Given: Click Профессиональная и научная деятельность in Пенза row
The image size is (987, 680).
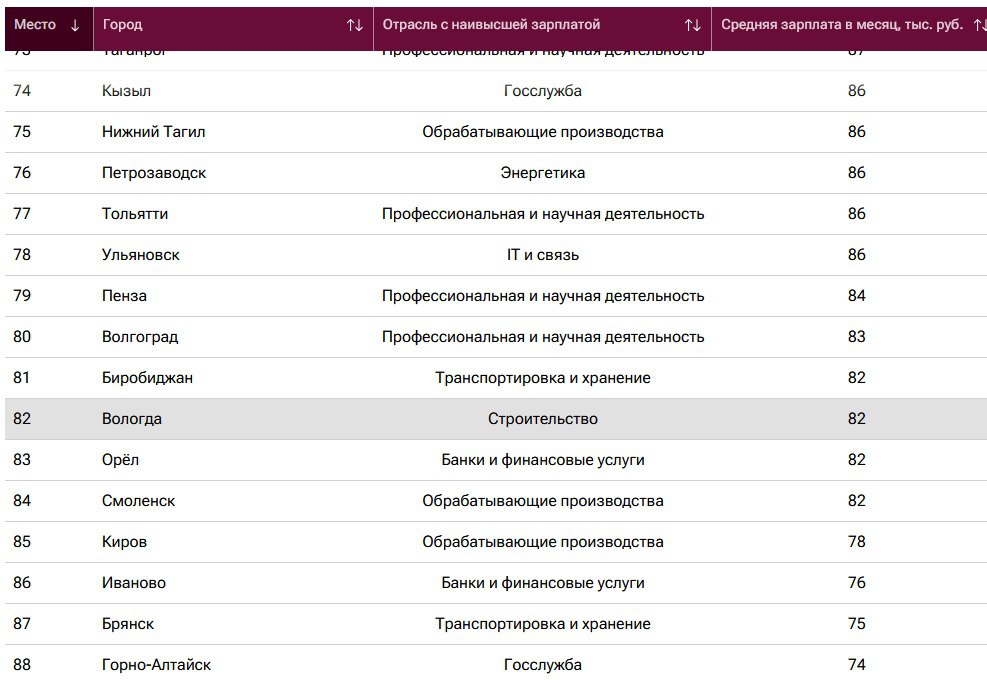Looking at the screenshot, I should tap(543, 295).
